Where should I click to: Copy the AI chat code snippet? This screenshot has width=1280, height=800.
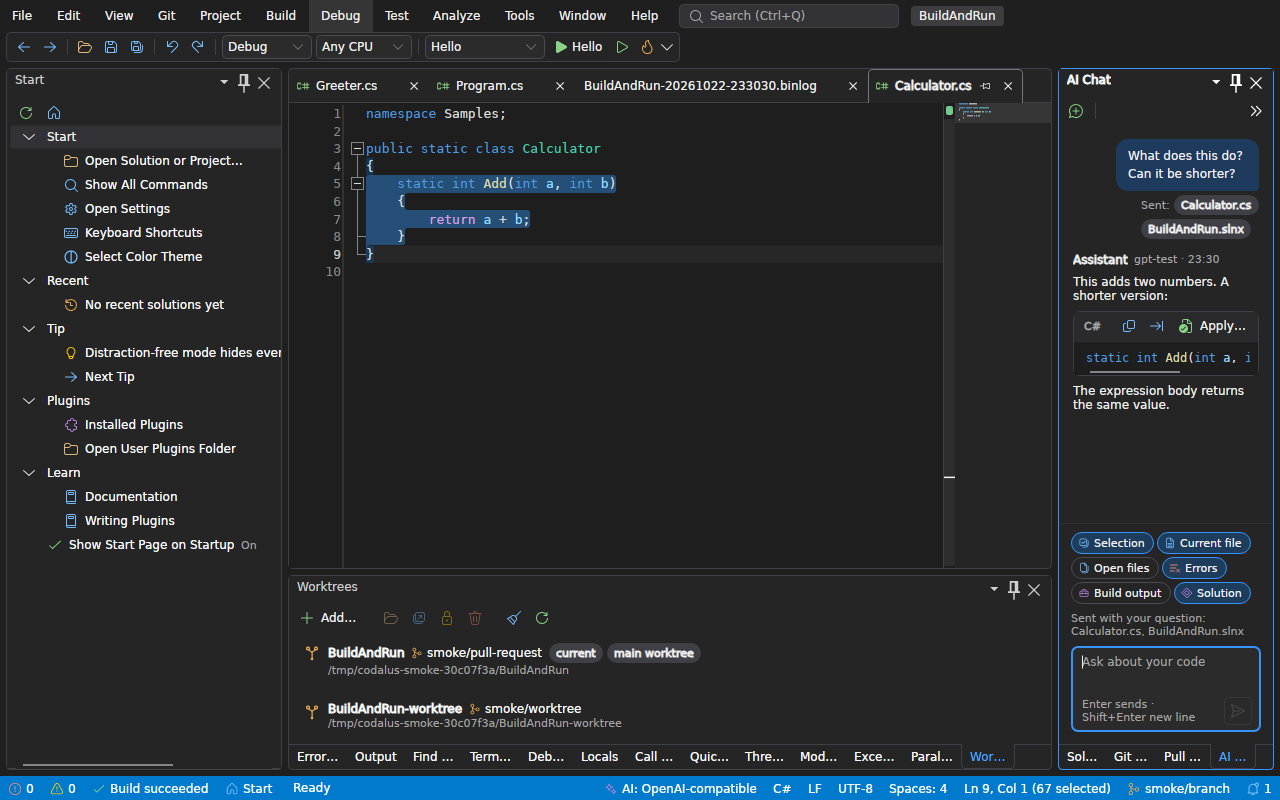pyautogui.click(x=1129, y=326)
